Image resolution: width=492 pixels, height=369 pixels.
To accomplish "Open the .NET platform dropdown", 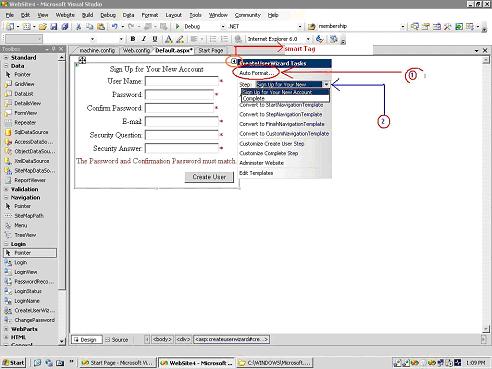I will 300,26.
